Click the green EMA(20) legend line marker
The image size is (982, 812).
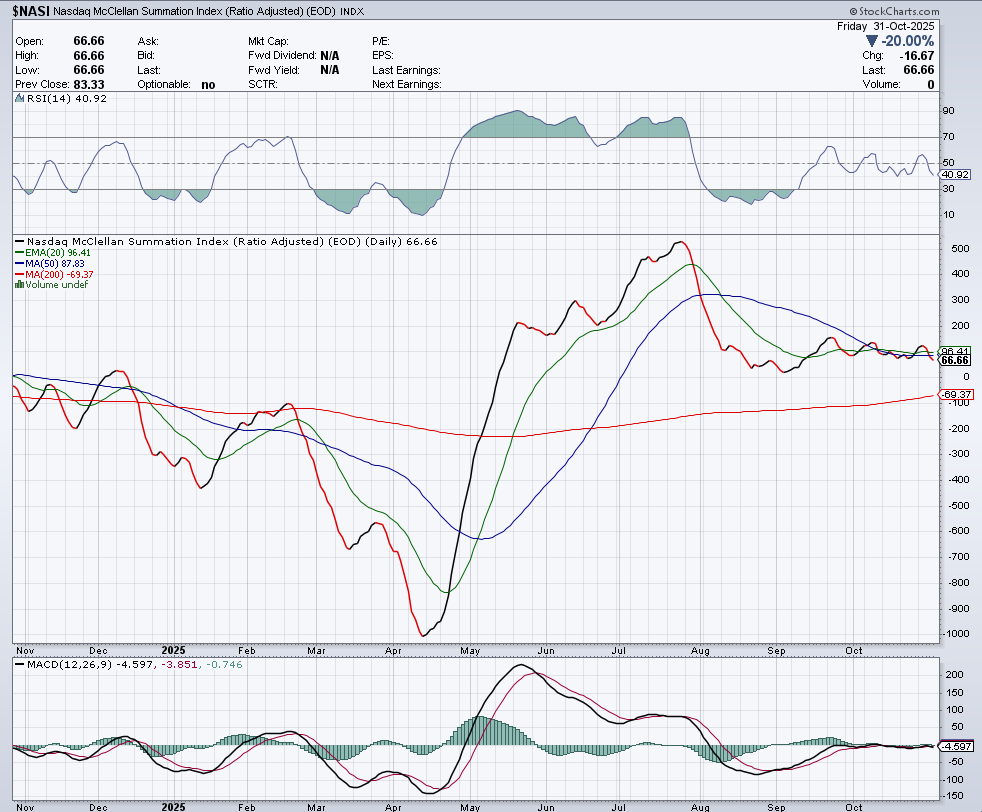click(19, 253)
